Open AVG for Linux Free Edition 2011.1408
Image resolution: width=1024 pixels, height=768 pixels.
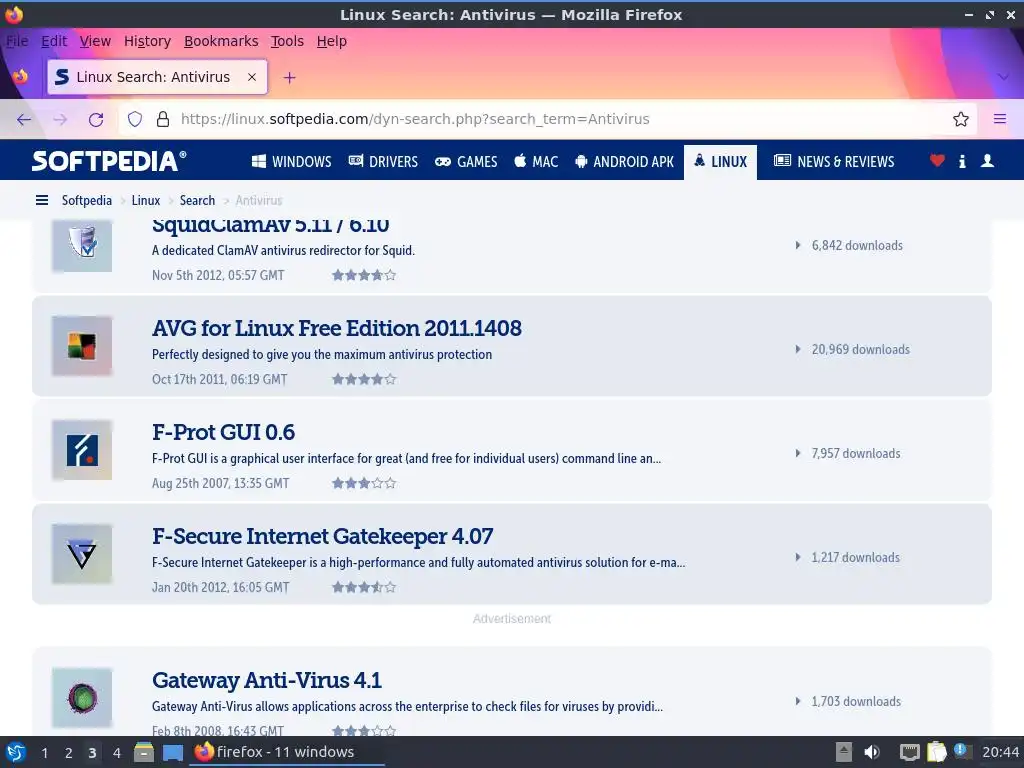(336, 328)
